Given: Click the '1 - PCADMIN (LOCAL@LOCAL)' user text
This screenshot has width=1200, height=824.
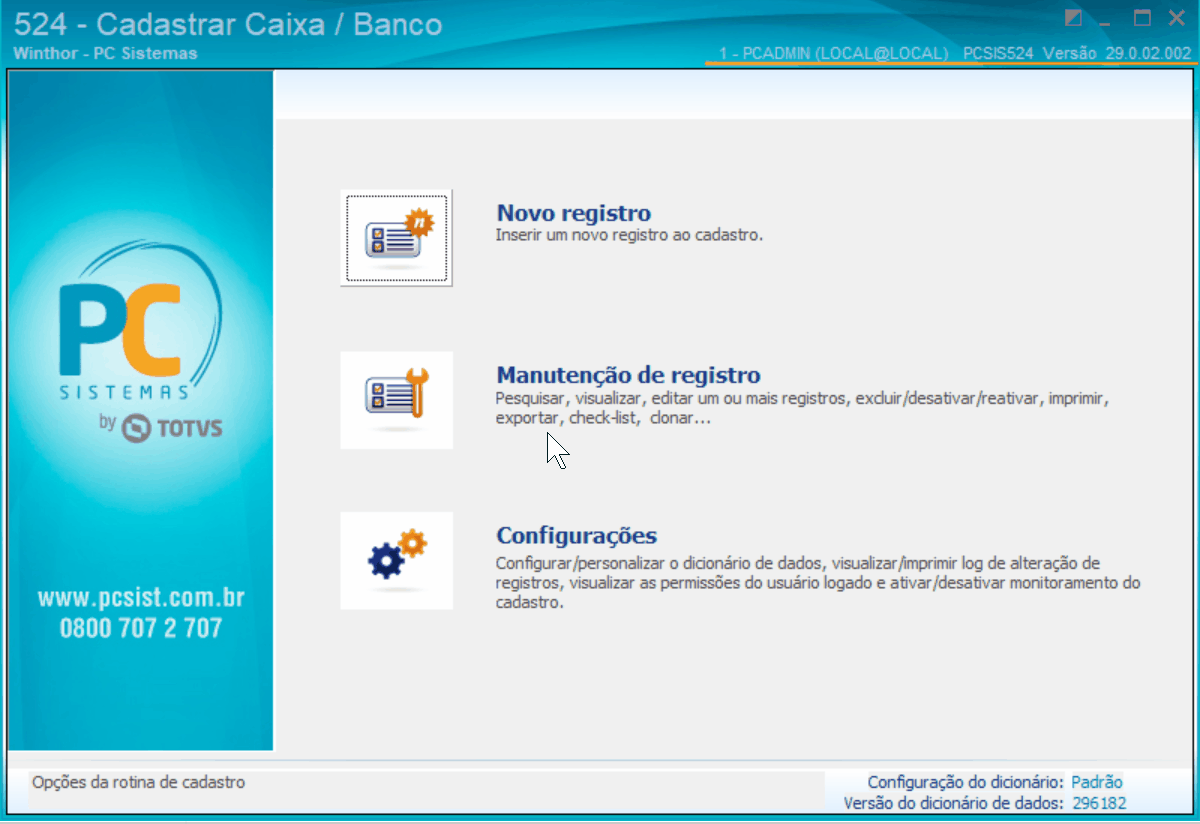Looking at the screenshot, I should coord(834,53).
